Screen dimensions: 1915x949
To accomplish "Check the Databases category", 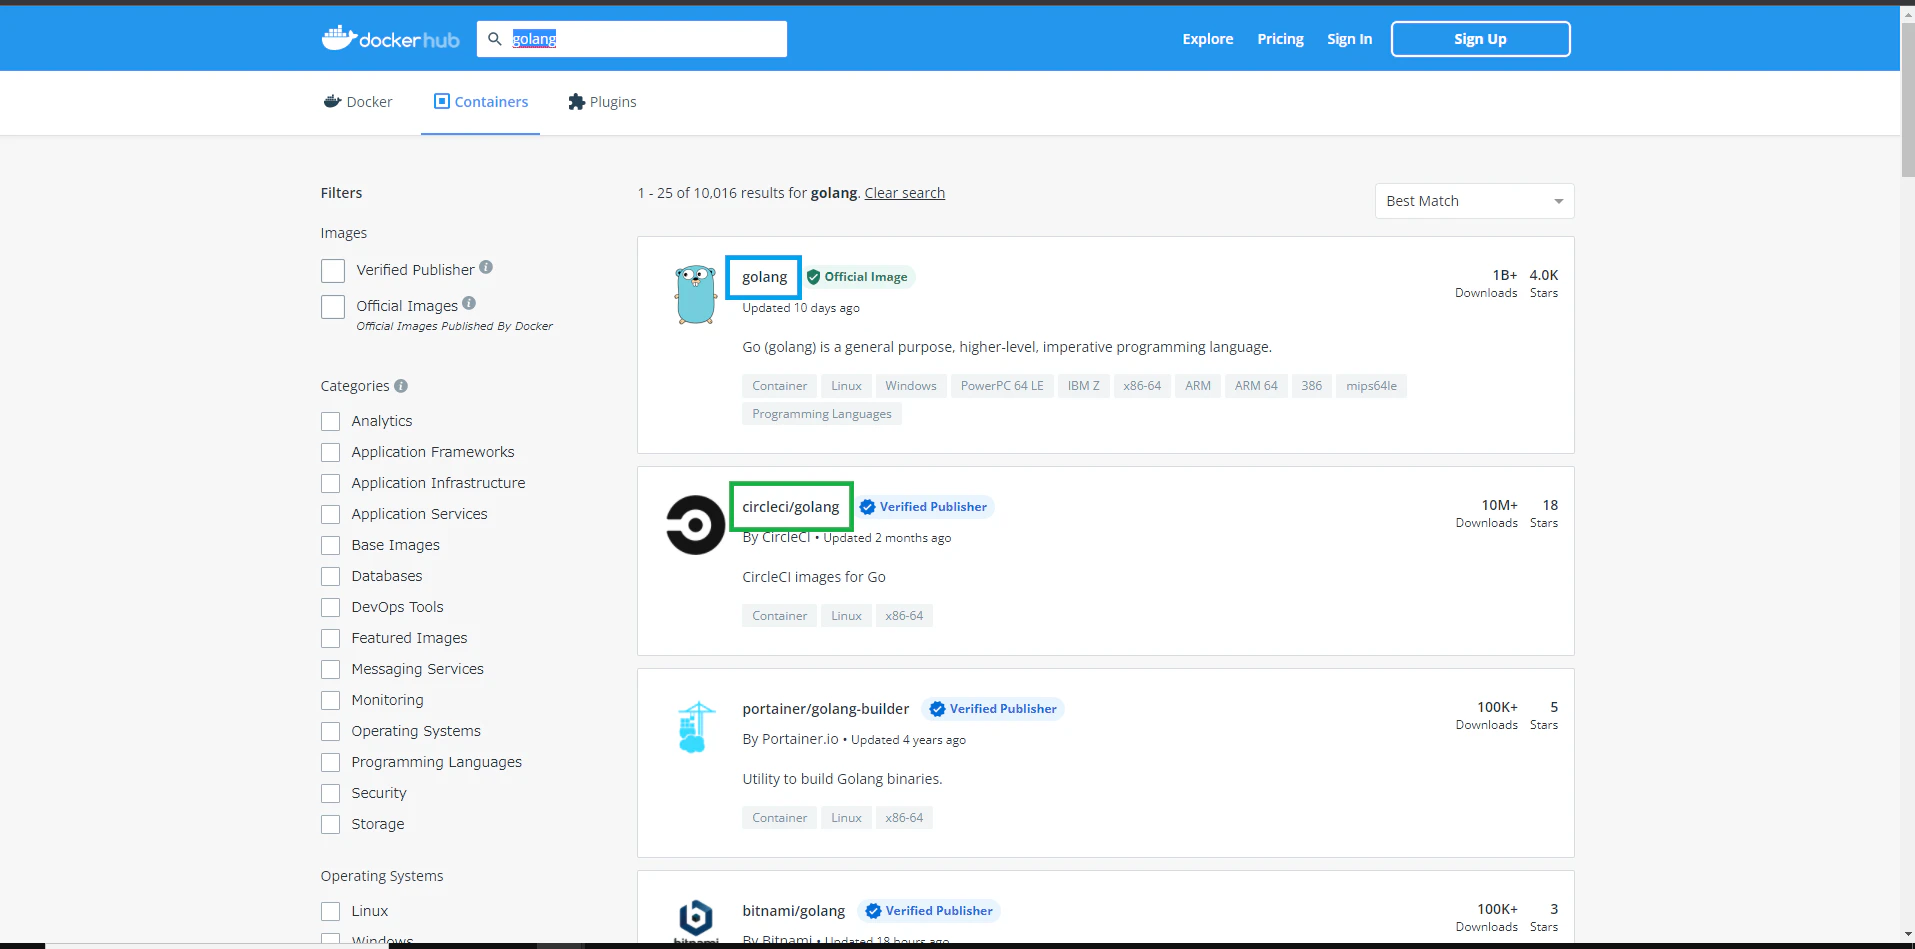I will (x=330, y=576).
